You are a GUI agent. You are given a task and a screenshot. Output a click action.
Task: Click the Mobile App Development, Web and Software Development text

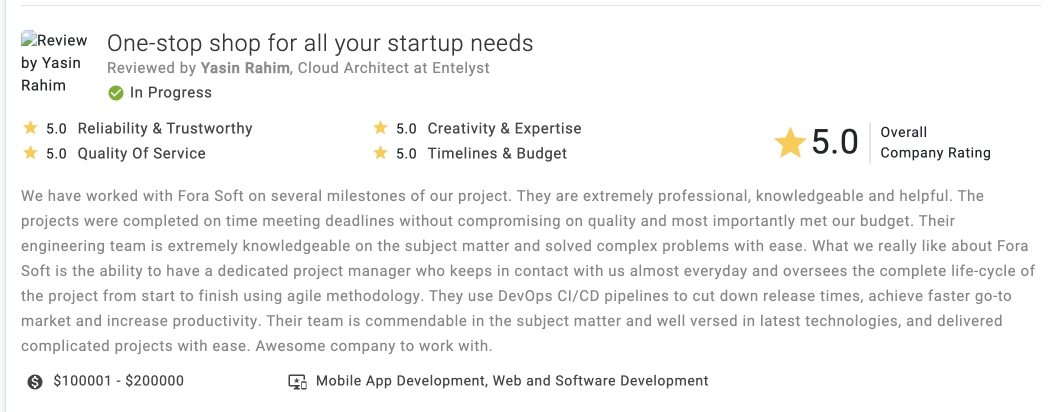512,381
